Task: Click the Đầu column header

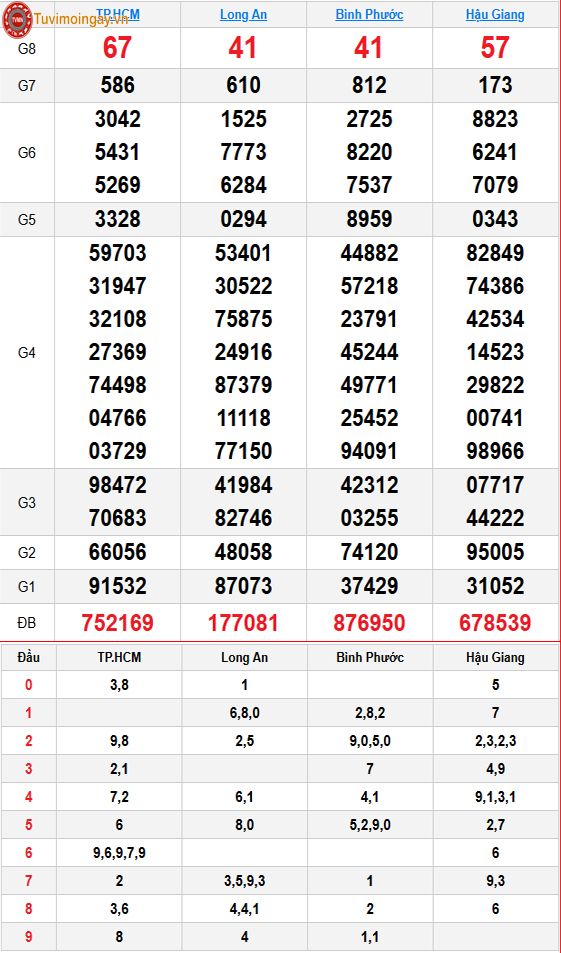Action: 29,657
